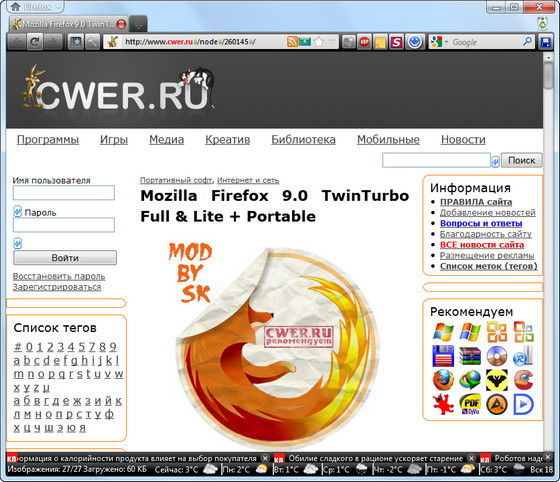This screenshot has width=560, height=482.
Task: Click the site search text field
Action: pos(436,160)
